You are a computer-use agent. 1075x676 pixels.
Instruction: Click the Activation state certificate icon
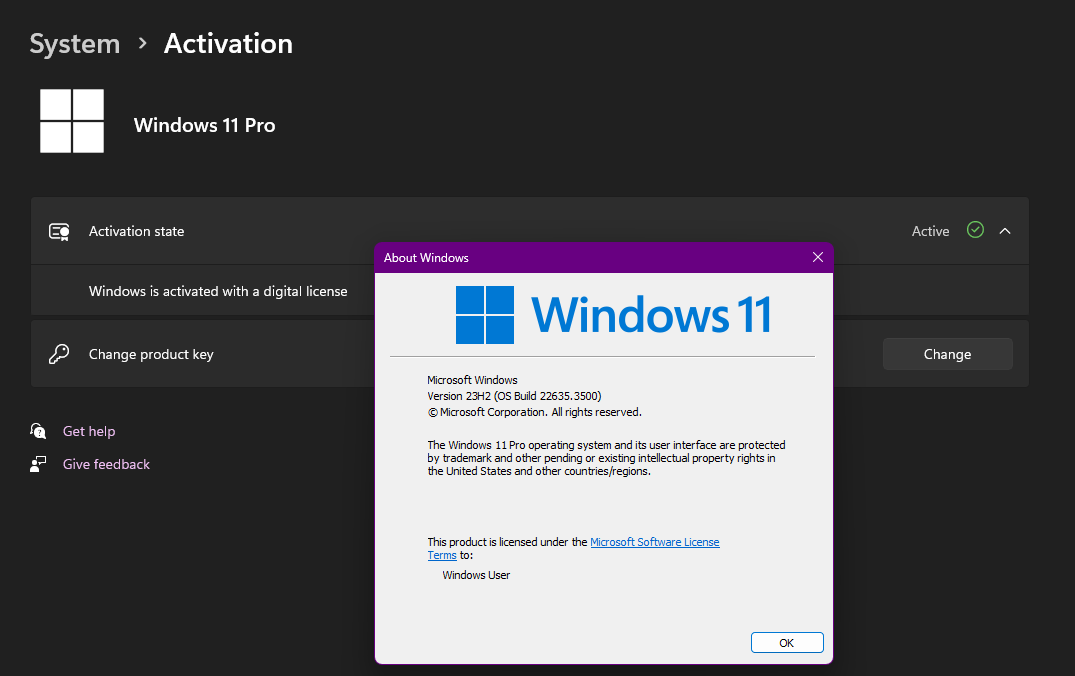coord(59,232)
